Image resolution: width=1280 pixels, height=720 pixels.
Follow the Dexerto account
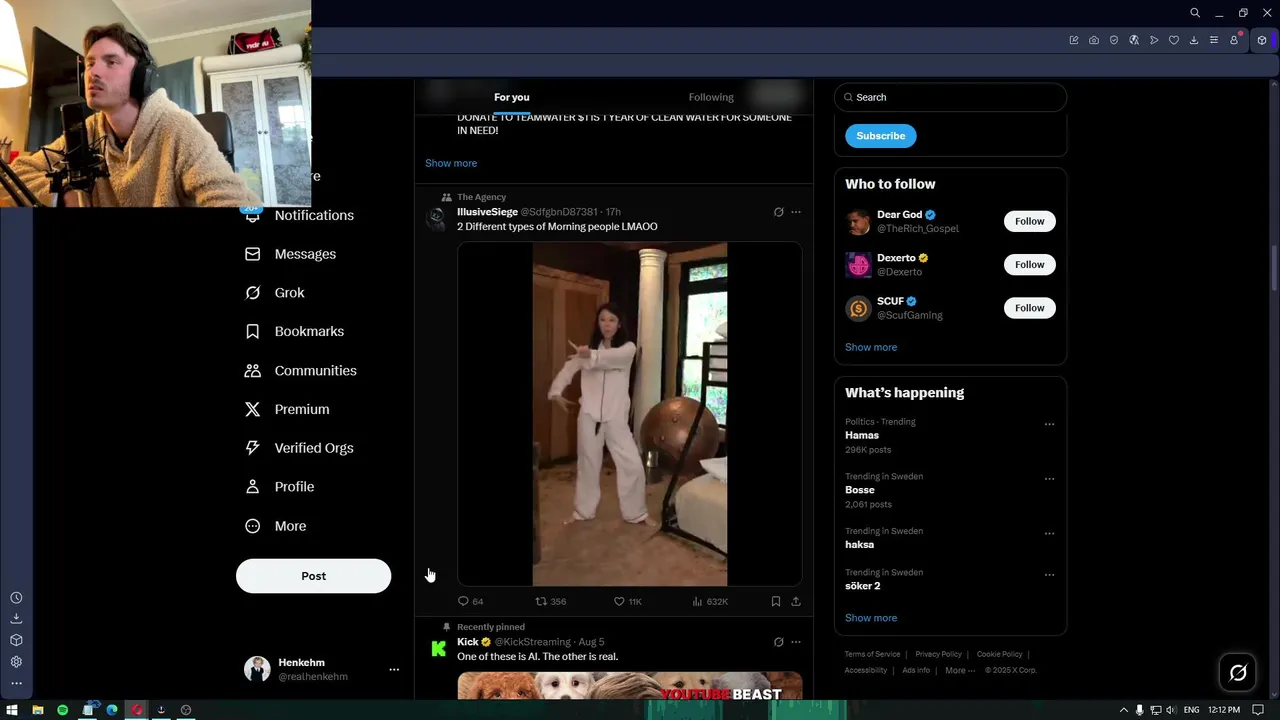tap(1029, 264)
